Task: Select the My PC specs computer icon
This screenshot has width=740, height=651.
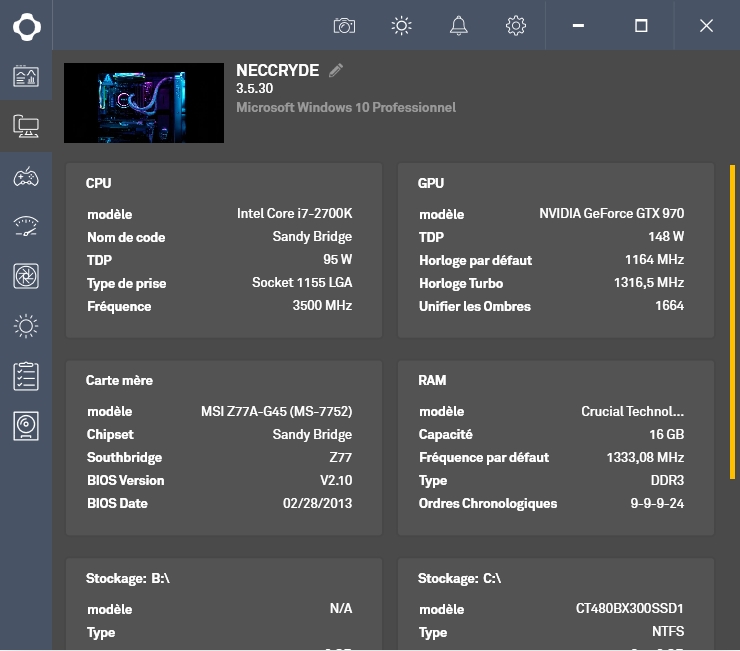Action: pos(26,126)
